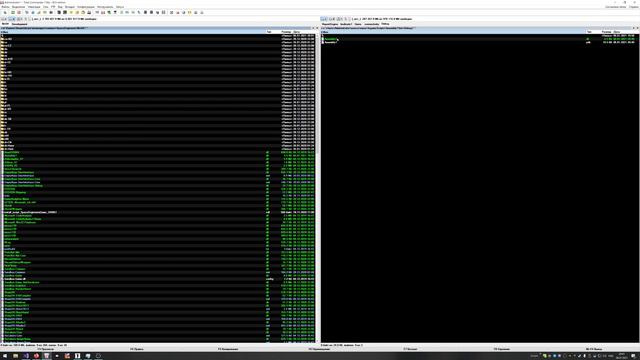The height and width of the screenshot is (360, 640).
Task: Open left panel directory history dropdown arrow
Action: 317,28
